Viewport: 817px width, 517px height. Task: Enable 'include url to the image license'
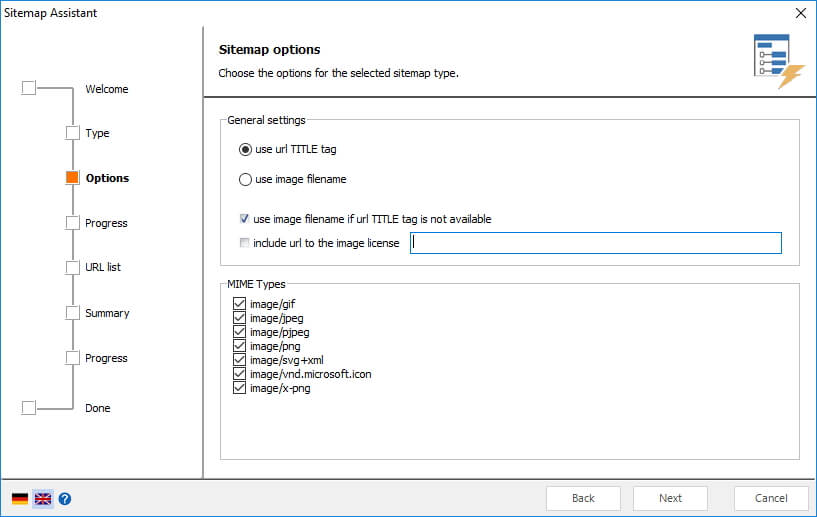(244, 243)
